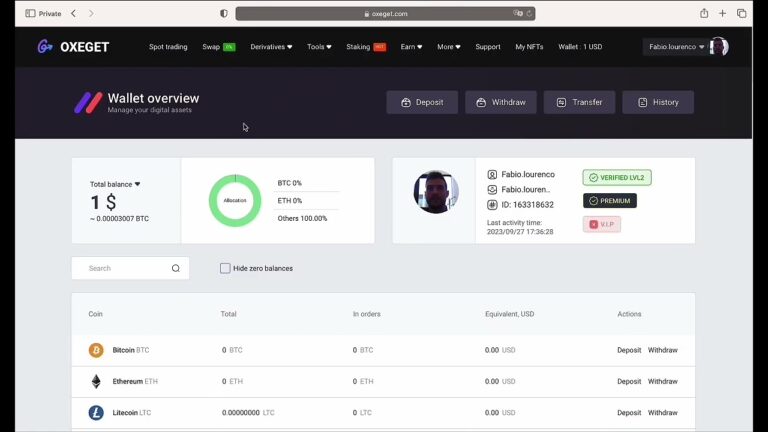Viewport: 768px width, 432px height.
Task: Click the Others 100.00% allocation label
Action: point(302,218)
